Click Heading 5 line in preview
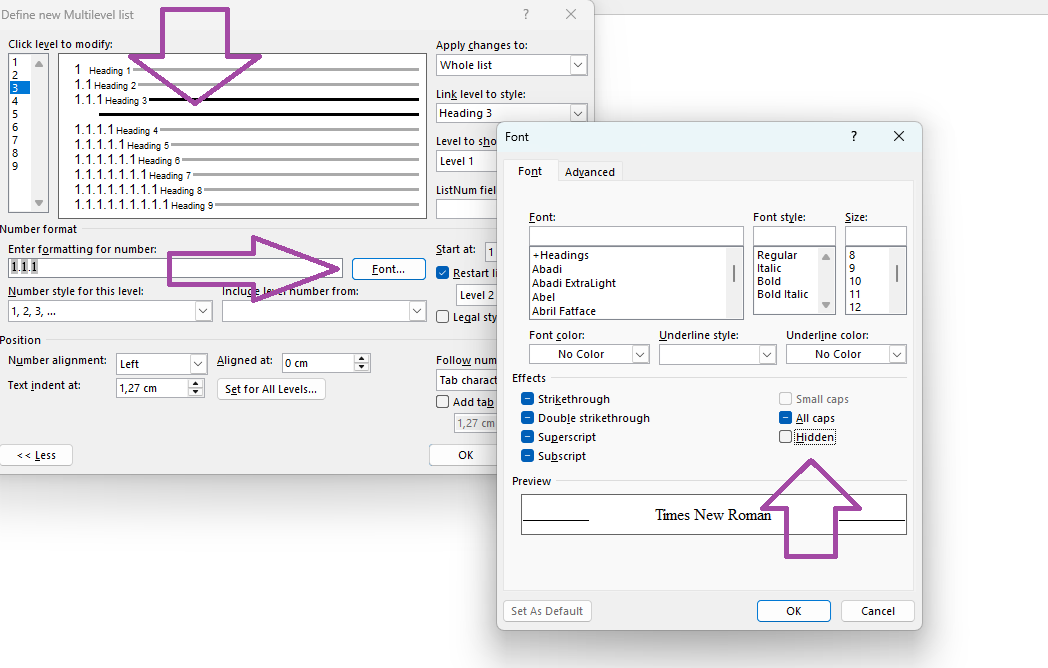Screen dimensions: 1048x668 coord(246,144)
